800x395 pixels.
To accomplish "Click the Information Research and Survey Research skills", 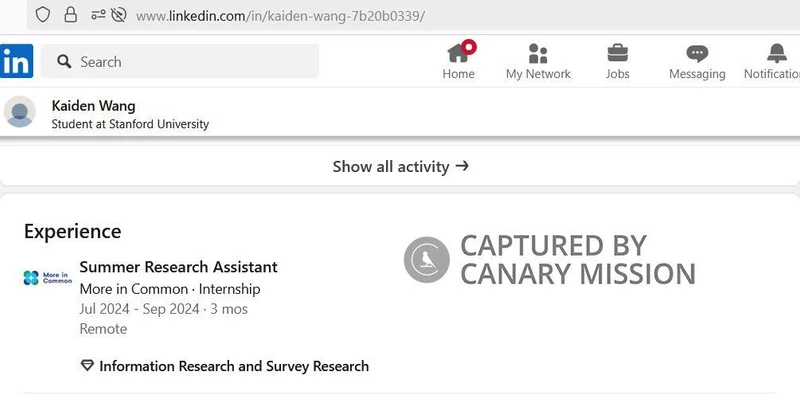I will (234, 366).
